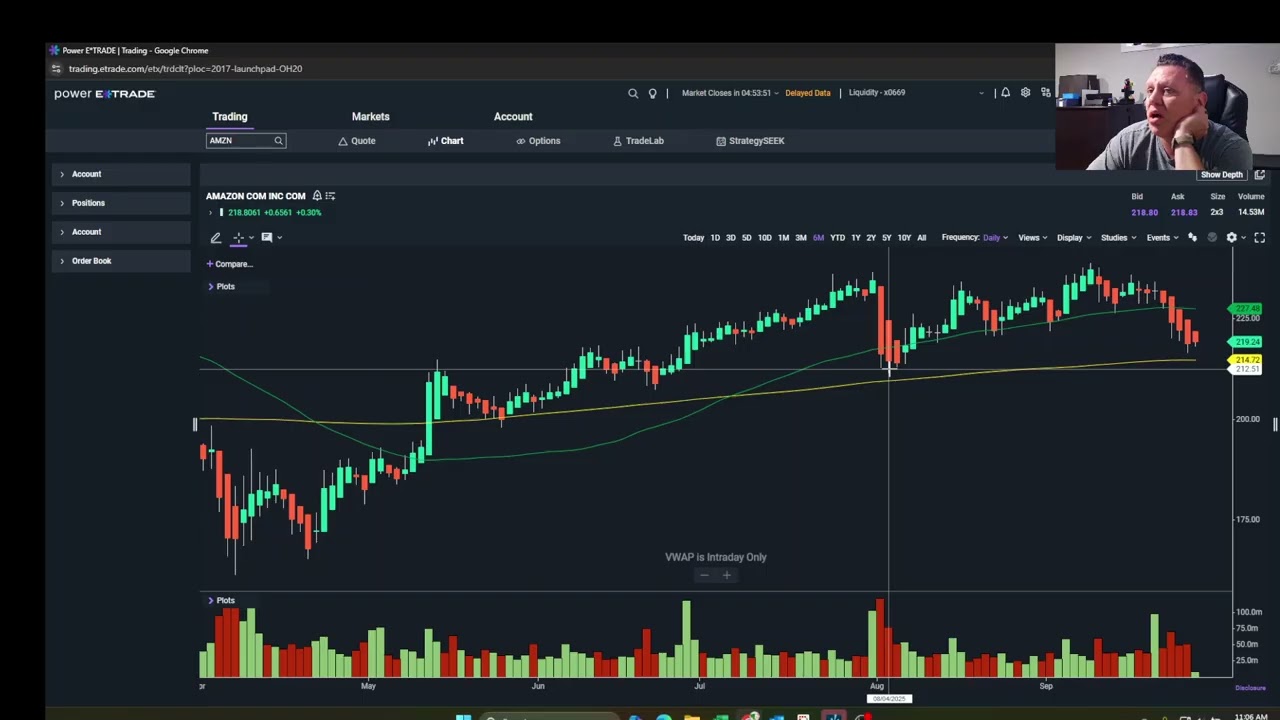Set price alert bell beside AMAZON COM INC
Viewport: 1280px width, 720px height.
click(x=317, y=196)
